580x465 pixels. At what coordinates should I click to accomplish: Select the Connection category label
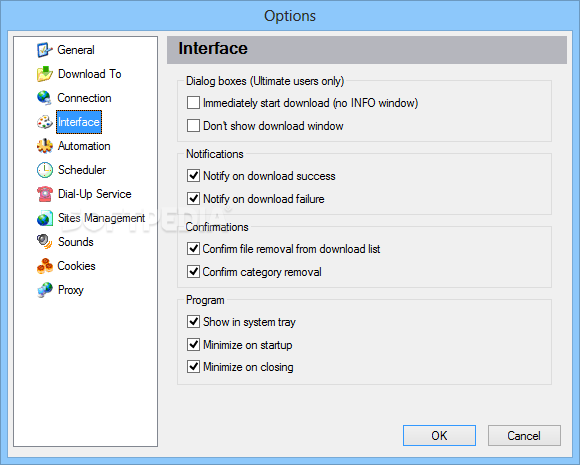click(x=84, y=98)
